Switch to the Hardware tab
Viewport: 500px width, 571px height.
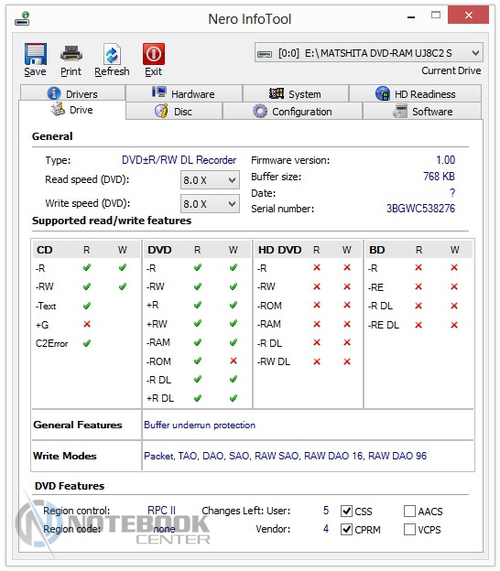[184, 93]
